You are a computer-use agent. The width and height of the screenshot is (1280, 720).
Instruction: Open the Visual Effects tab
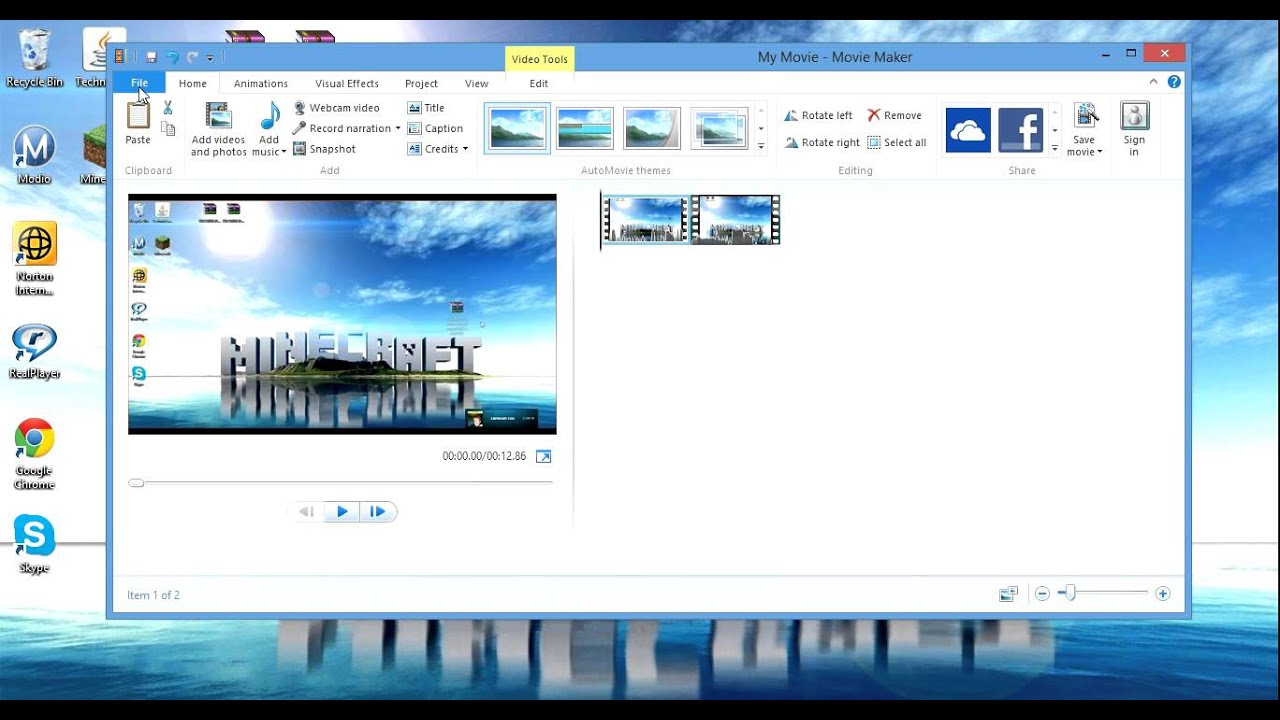tap(347, 84)
